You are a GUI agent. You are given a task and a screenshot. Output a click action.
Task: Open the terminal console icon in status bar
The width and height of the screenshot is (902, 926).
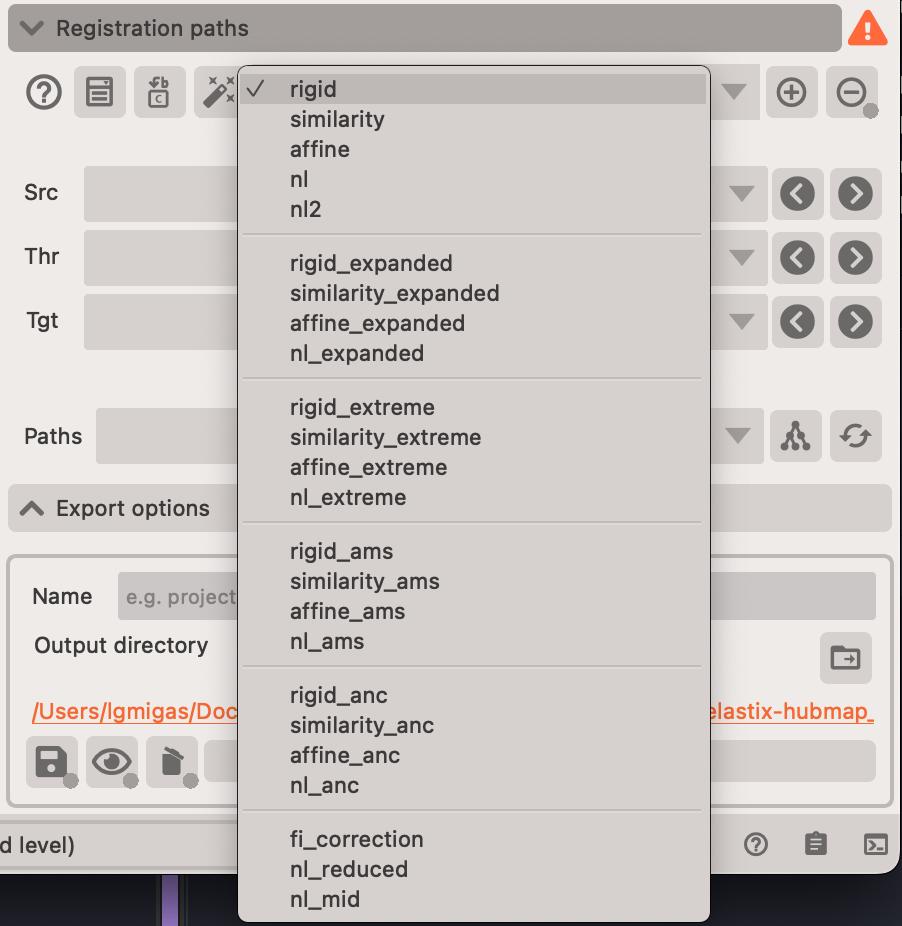pyautogui.click(x=876, y=845)
